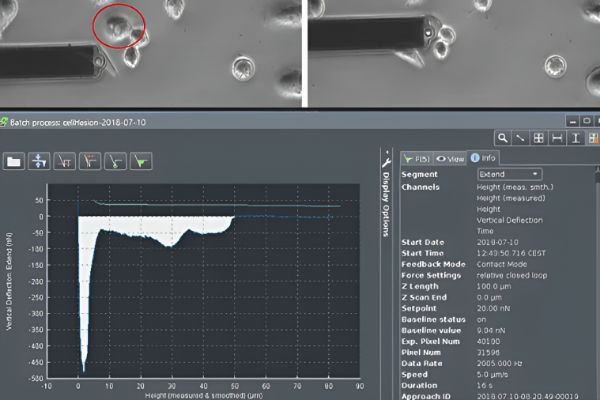Screen dimensions: 600x400
Task: Click the 'Height (measured)' channel entry
Action: (x=510, y=198)
